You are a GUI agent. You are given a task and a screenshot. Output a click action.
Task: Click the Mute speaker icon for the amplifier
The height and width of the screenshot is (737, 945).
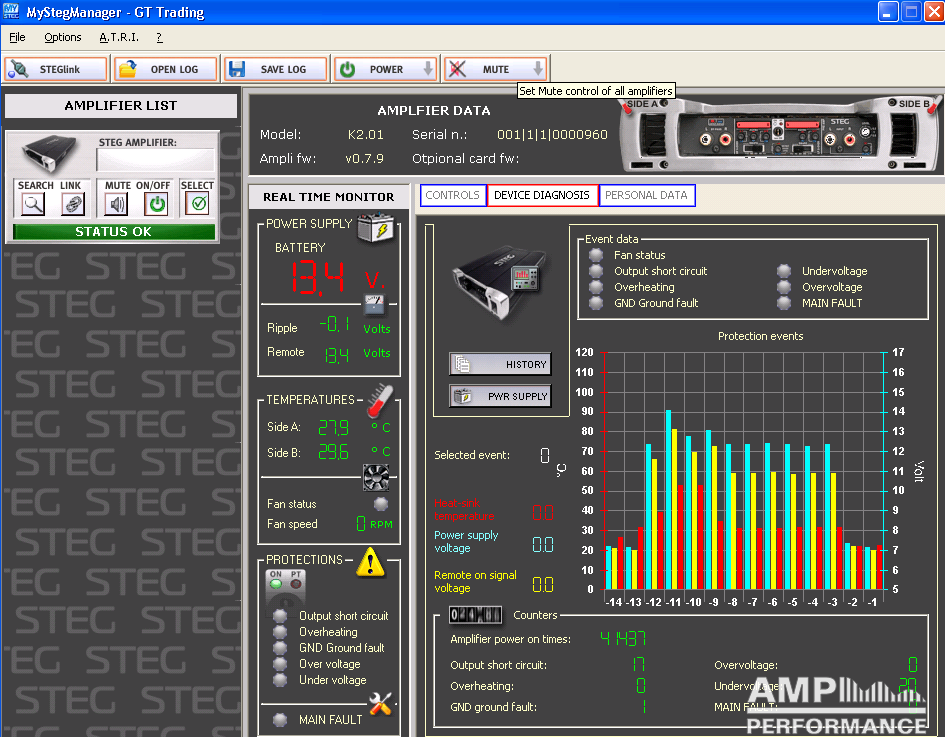(117, 204)
